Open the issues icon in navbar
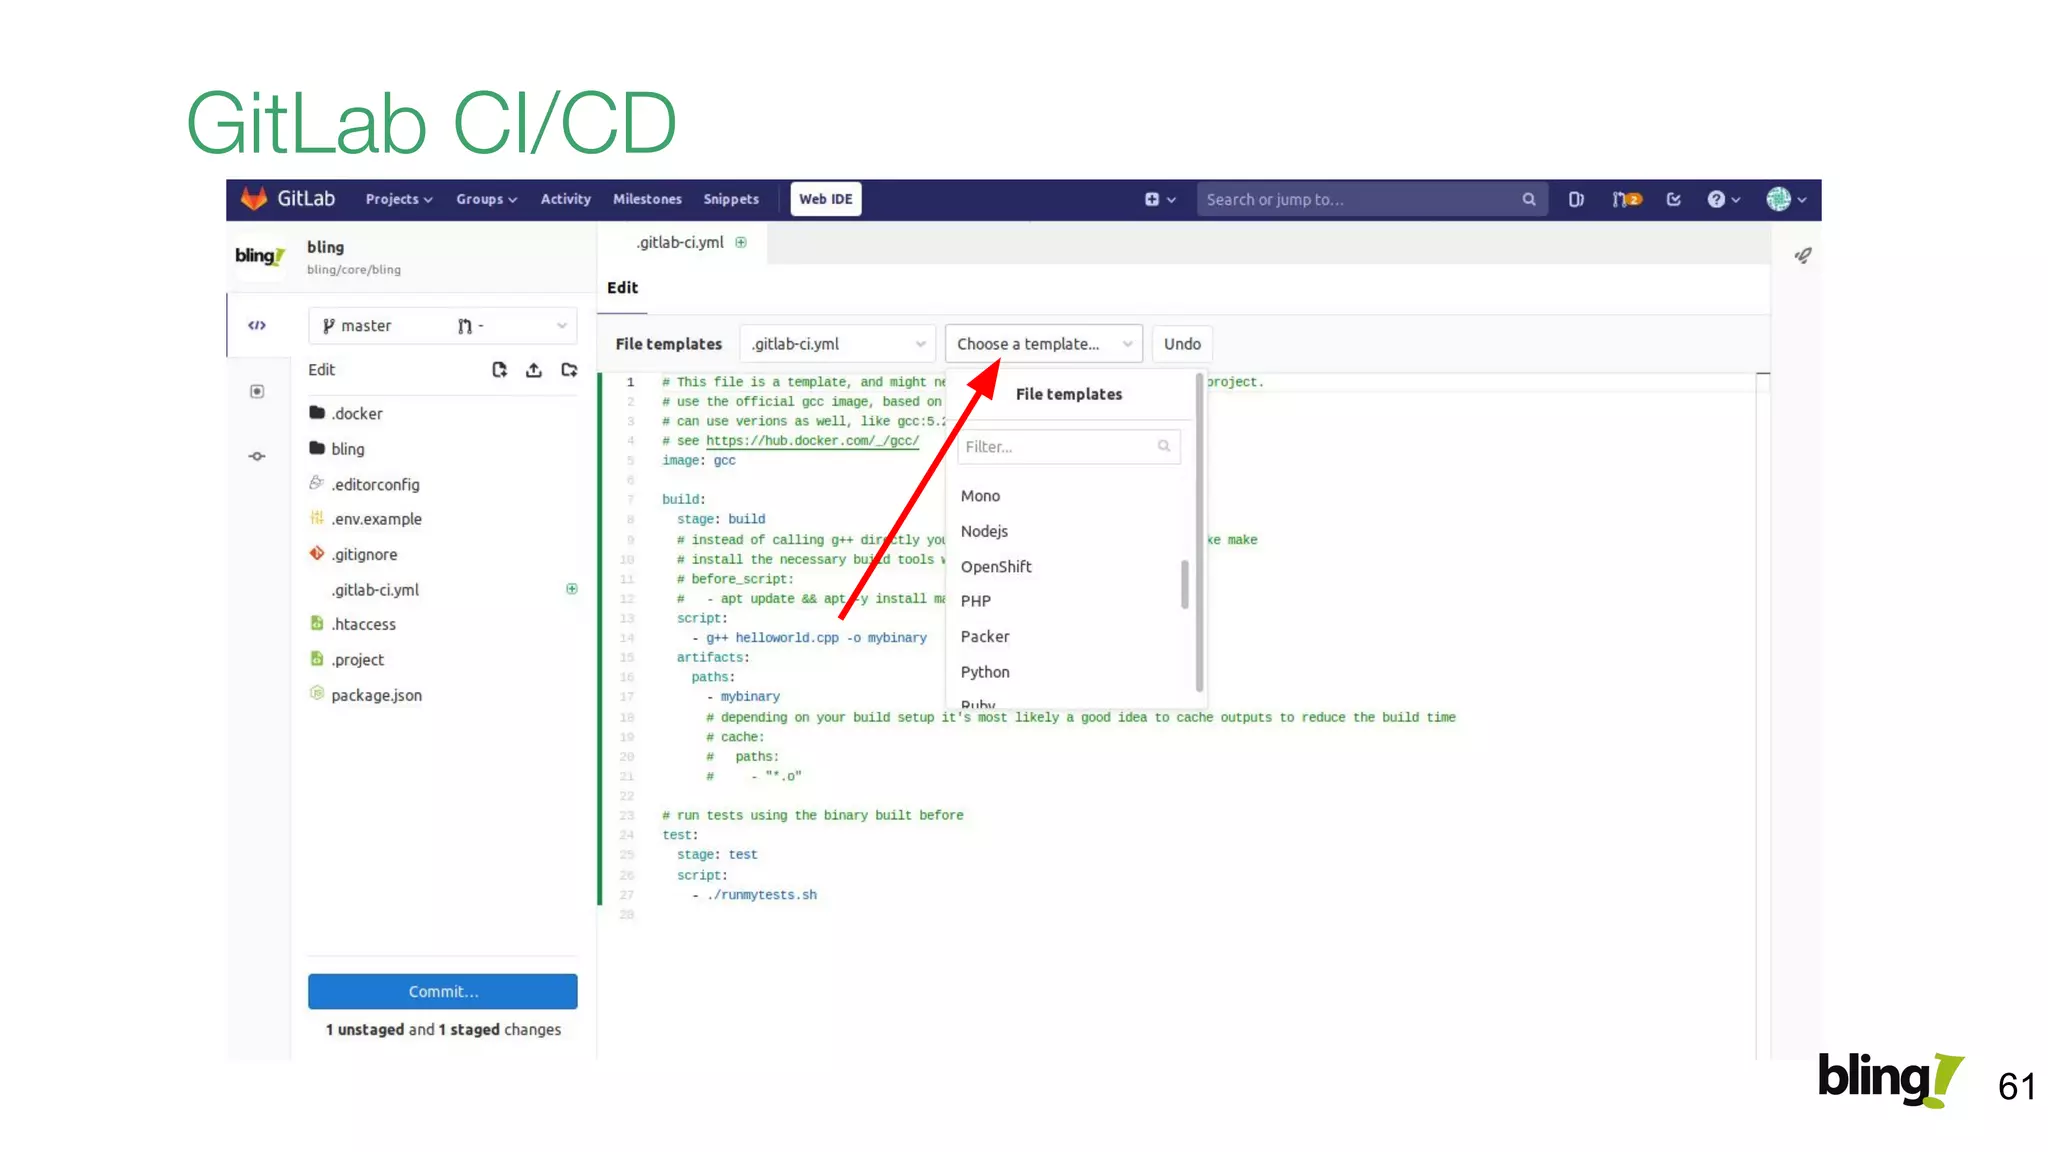Image resolution: width=2048 pixels, height=1152 pixels. tap(1576, 200)
